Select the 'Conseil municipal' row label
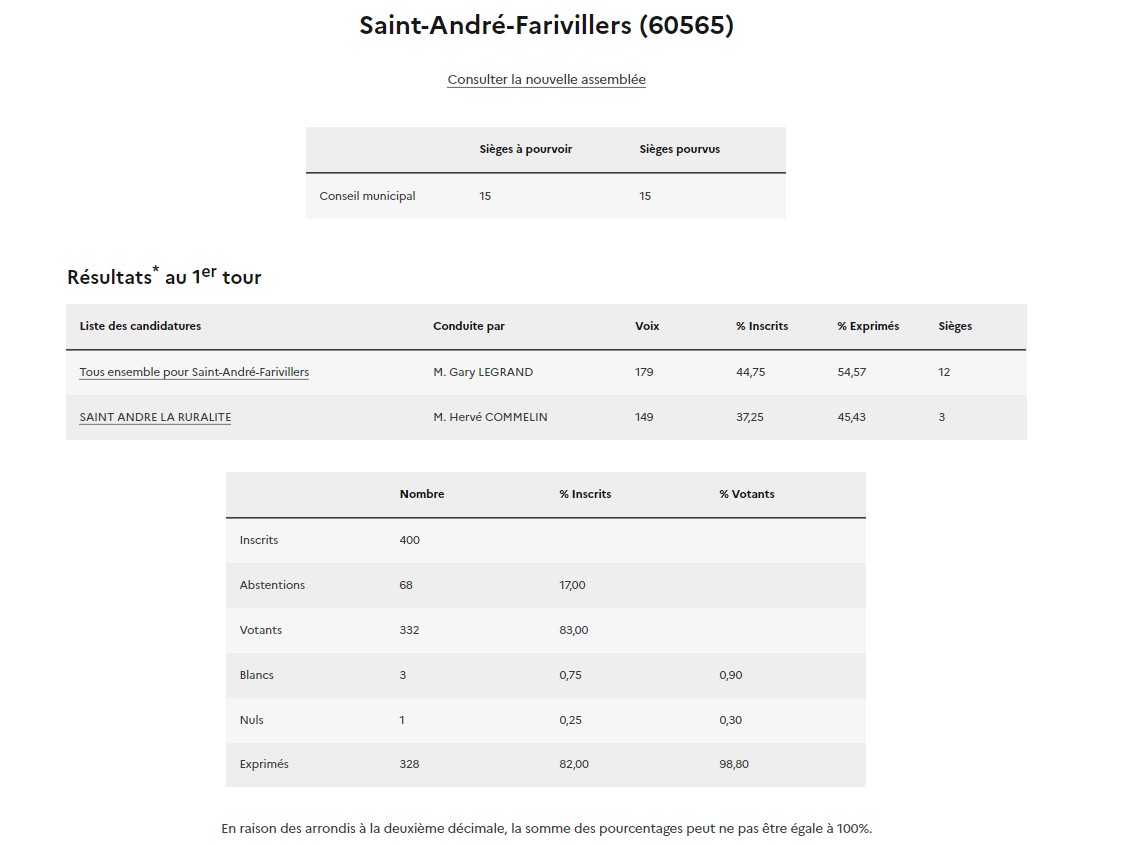 367,196
